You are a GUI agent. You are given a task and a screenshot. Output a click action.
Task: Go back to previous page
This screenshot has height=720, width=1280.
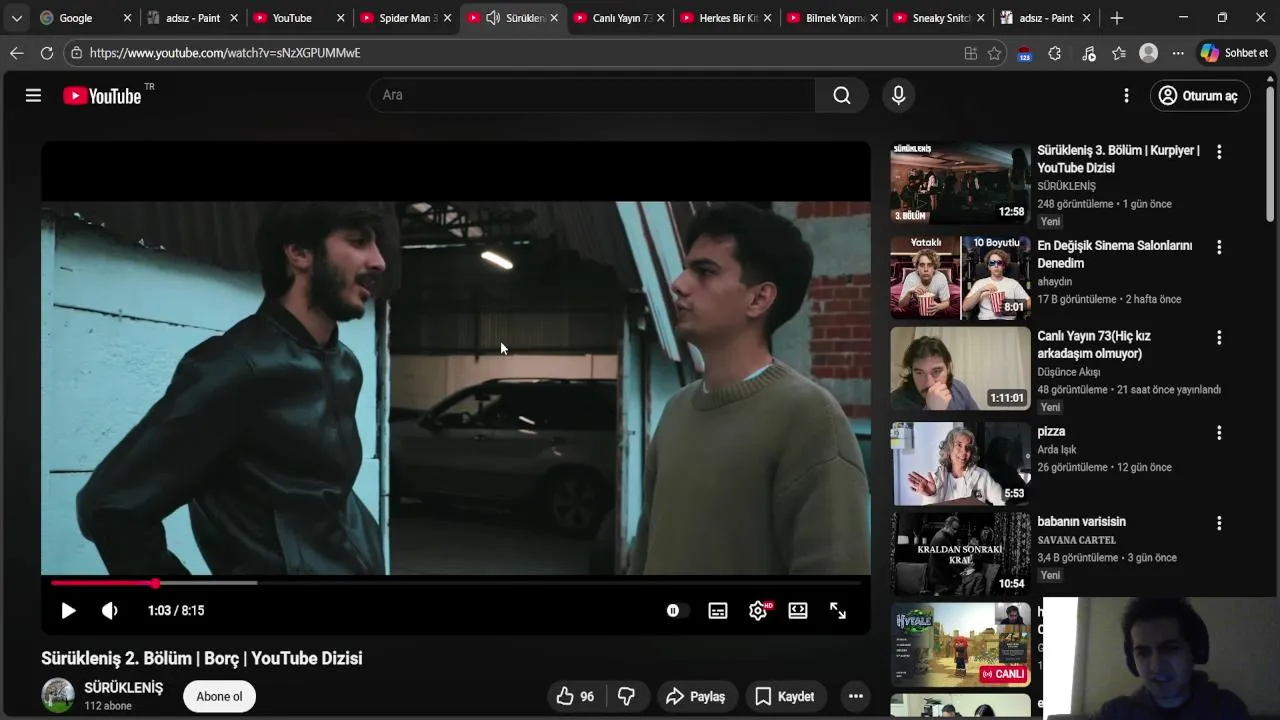click(16, 53)
